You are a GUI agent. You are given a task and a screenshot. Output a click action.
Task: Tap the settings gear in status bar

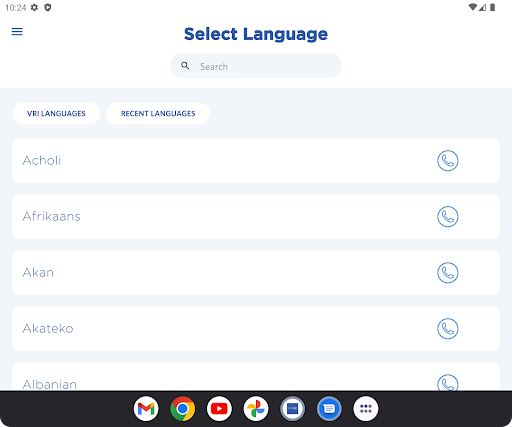tap(34, 7)
